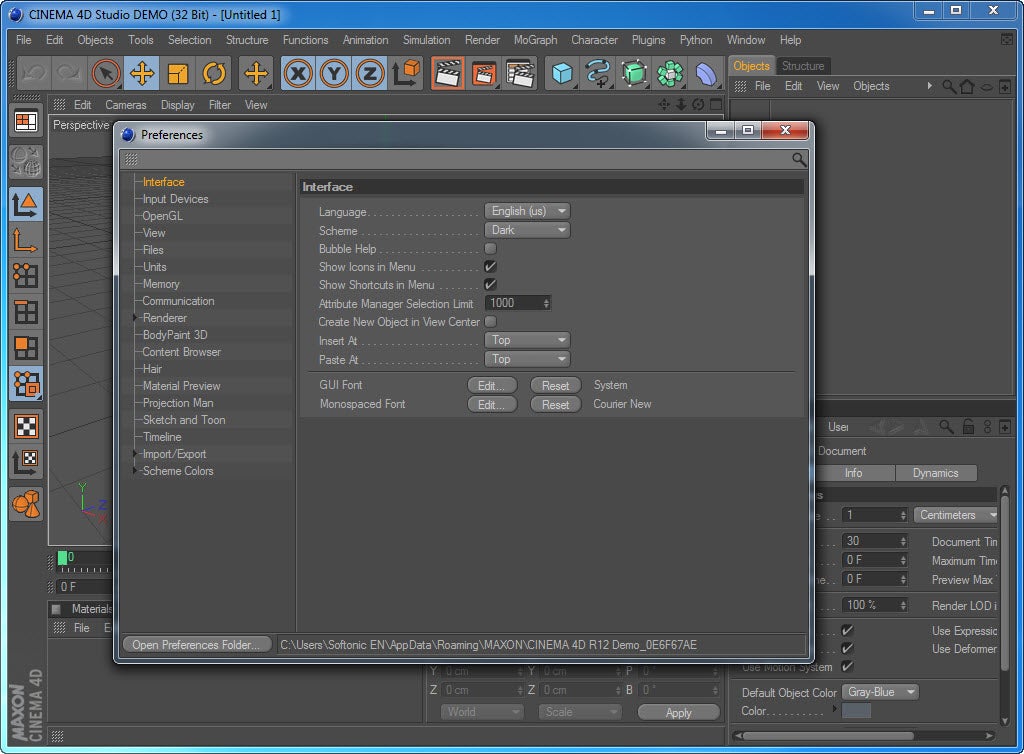Select the Rotate tool in toolbar
The width and height of the screenshot is (1024, 754).
(x=214, y=73)
